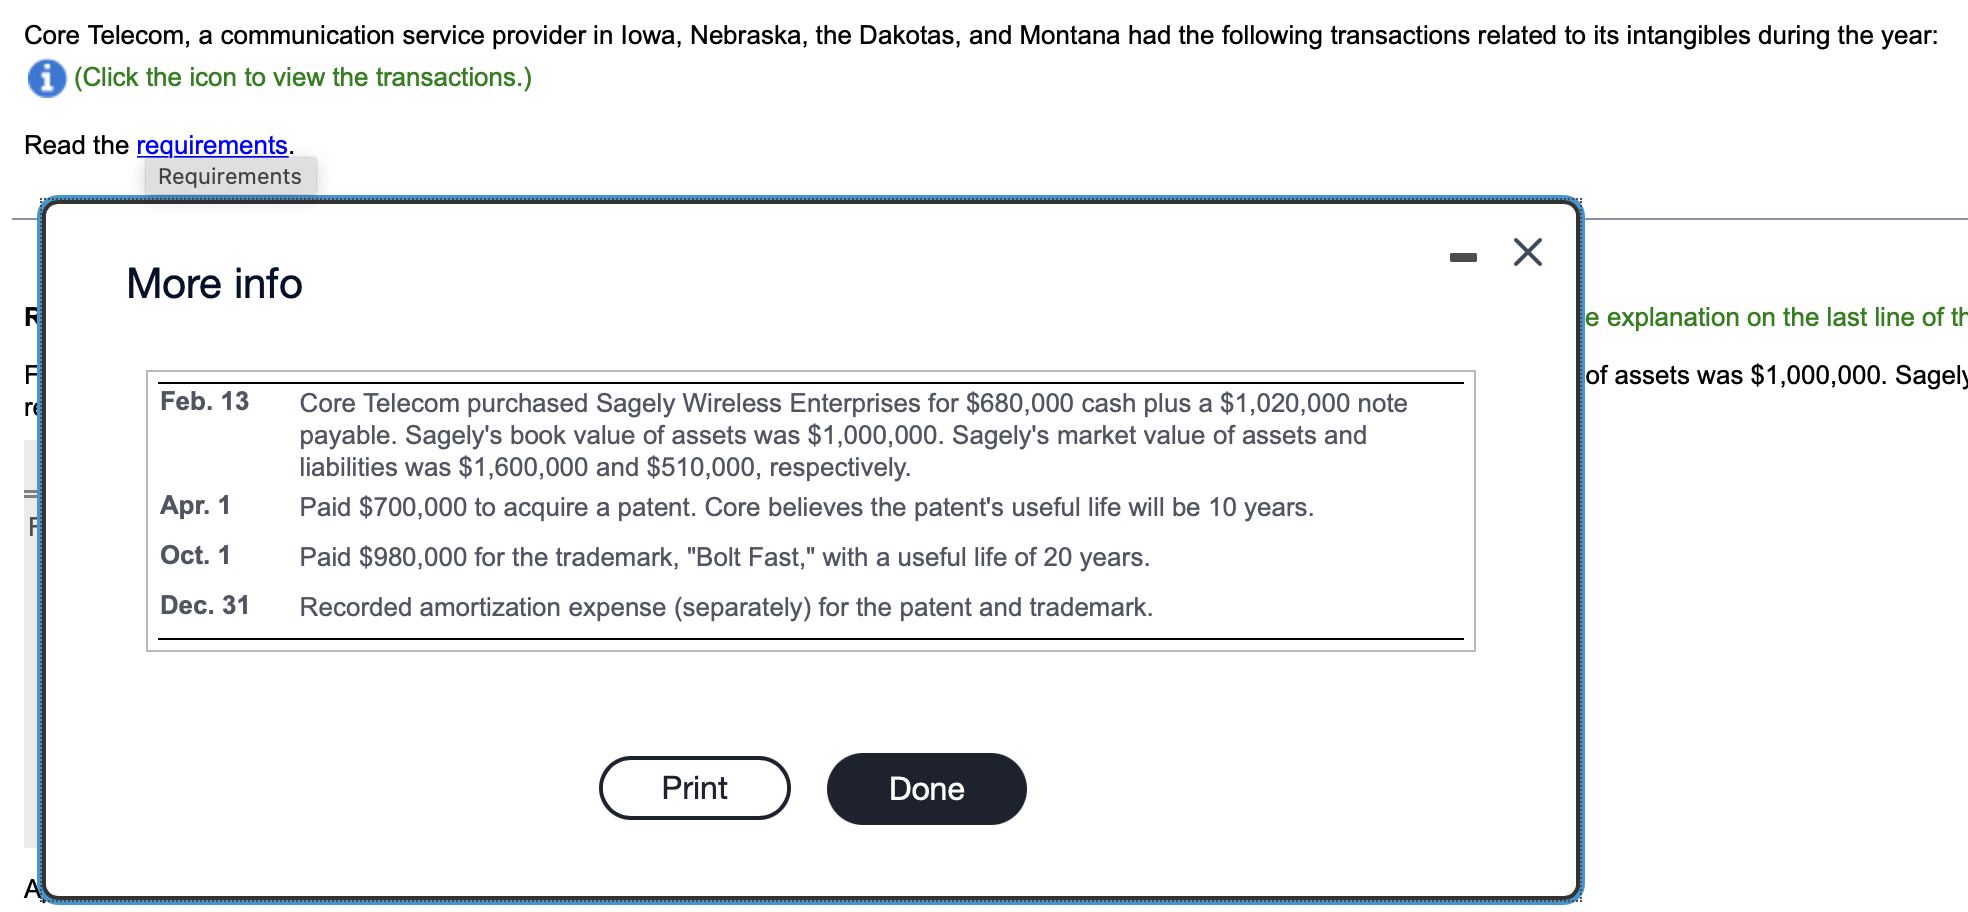Click the Read the requirements sentence

[158, 145]
